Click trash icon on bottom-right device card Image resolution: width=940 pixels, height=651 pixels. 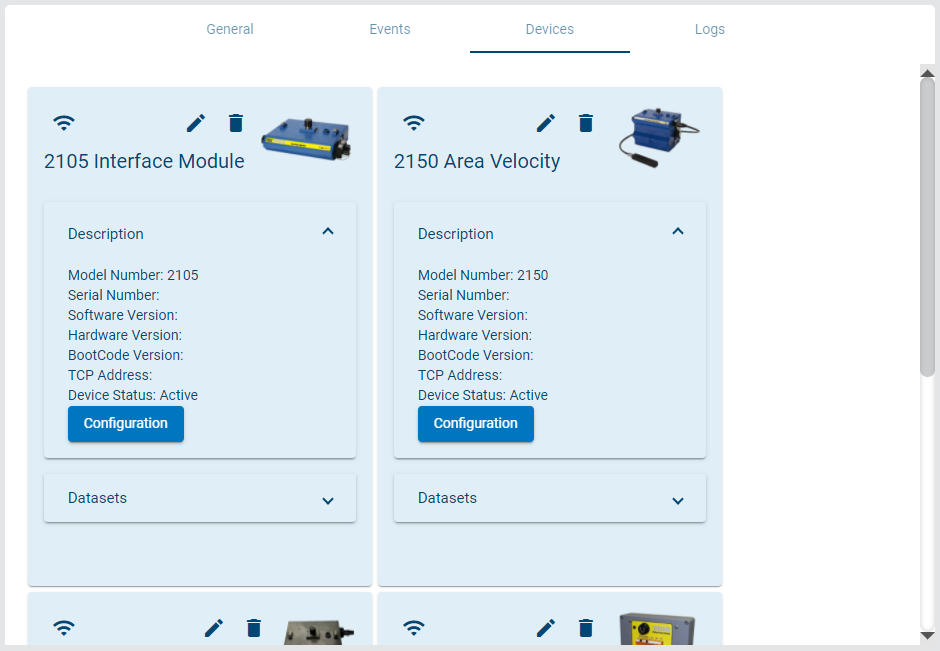[x=586, y=628]
